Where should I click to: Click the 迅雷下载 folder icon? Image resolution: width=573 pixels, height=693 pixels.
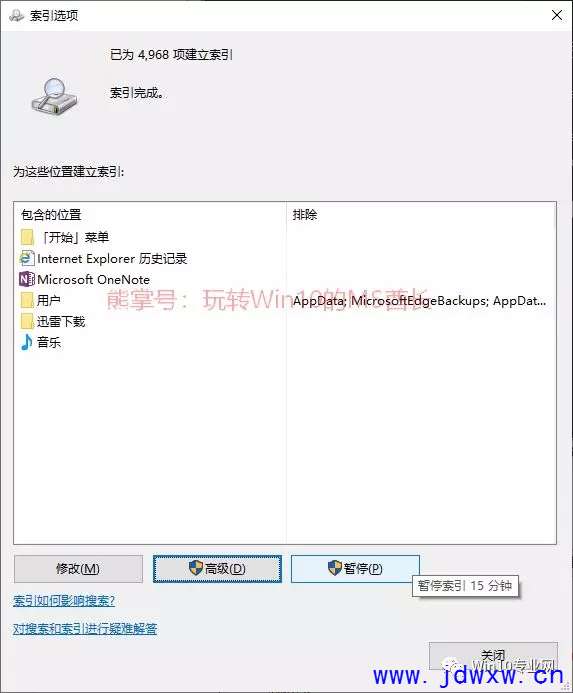coord(27,321)
